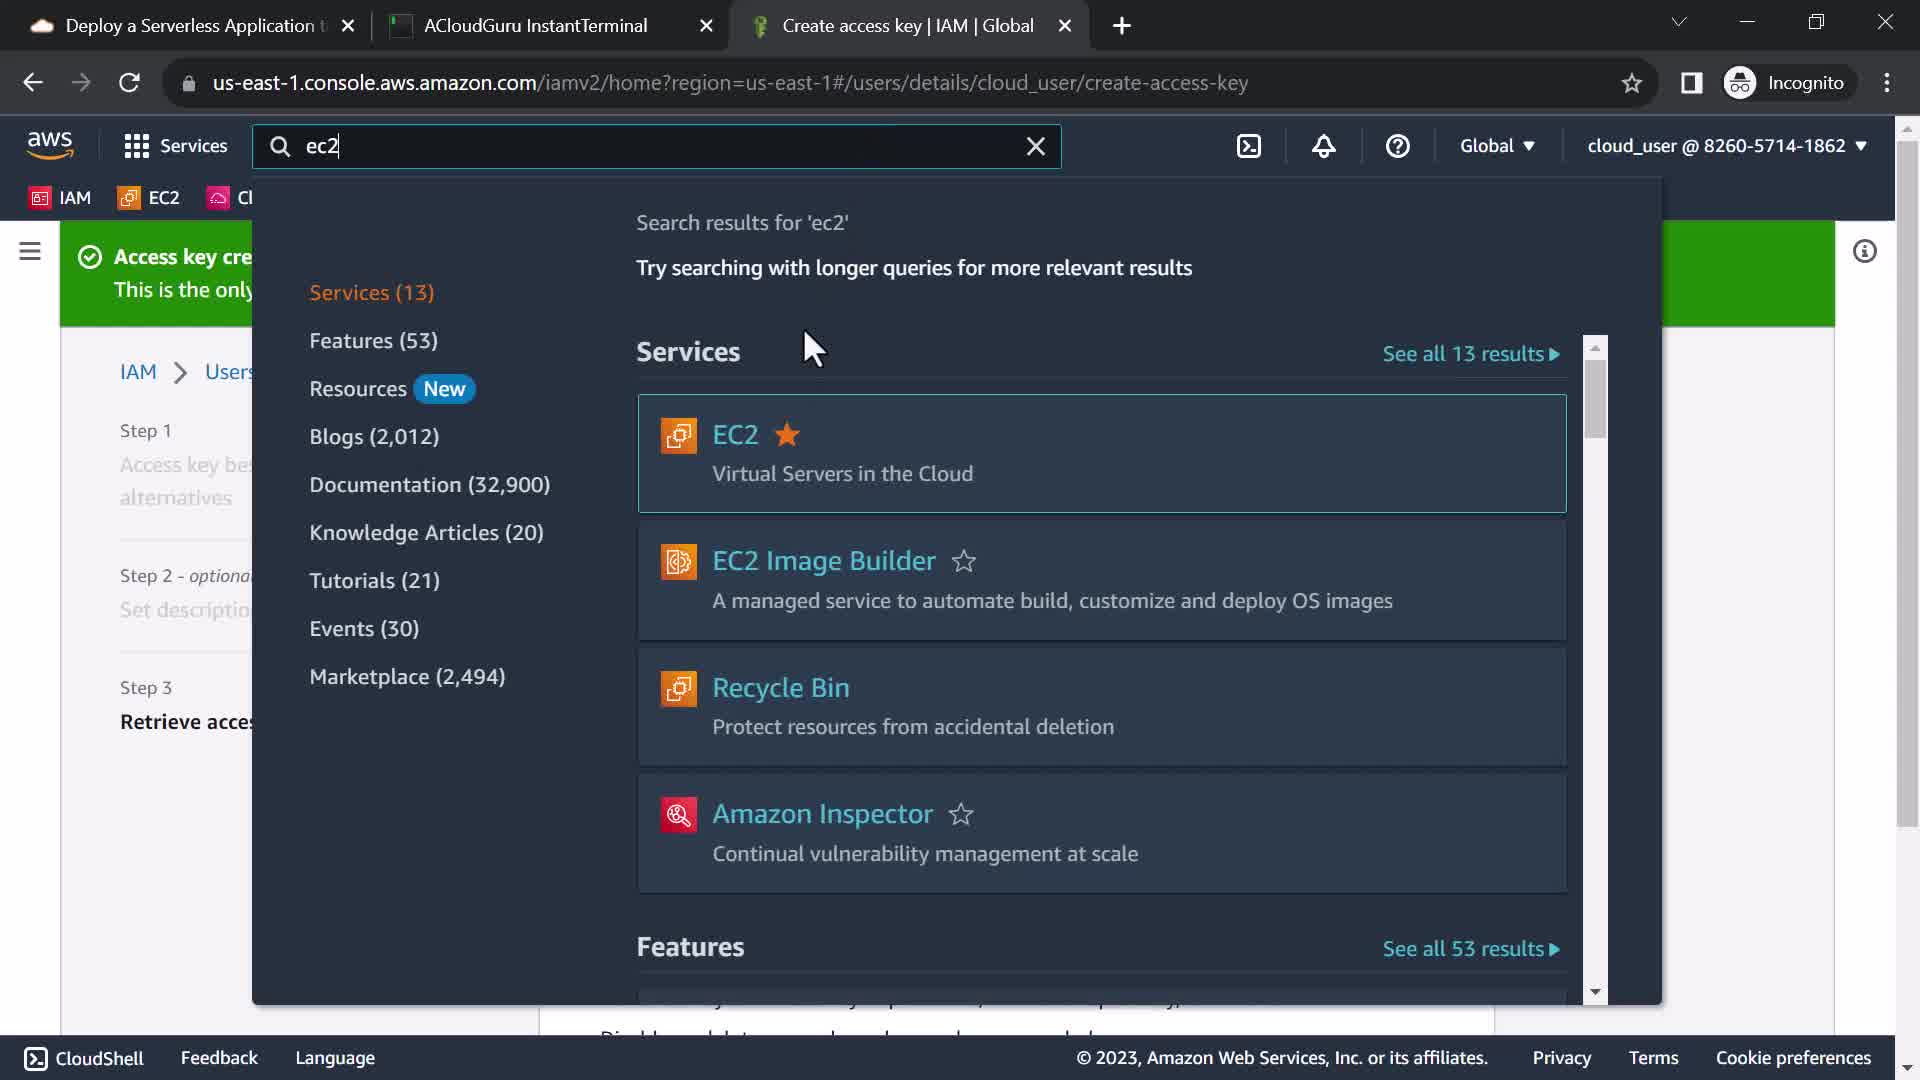See all 13 services results

1470,354
